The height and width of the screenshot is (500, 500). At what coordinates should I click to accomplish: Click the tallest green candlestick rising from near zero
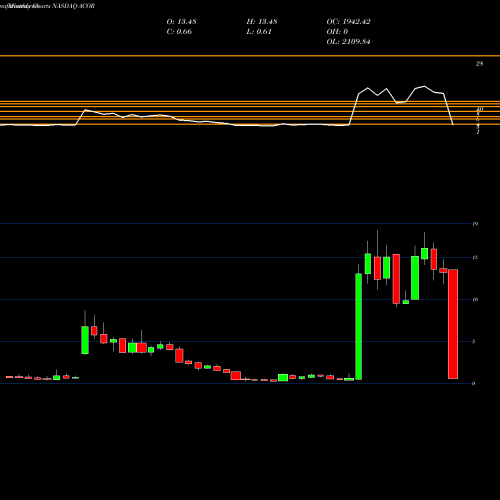pyautogui.click(x=359, y=326)
